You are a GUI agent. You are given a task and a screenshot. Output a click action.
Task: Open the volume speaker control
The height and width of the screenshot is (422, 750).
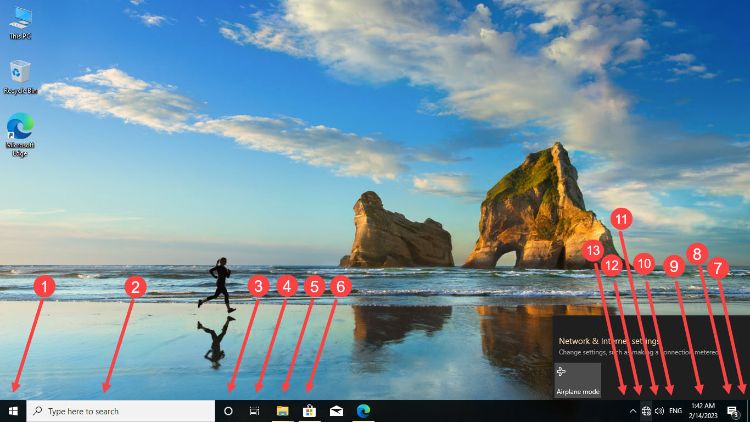click(x=659, y=411)
